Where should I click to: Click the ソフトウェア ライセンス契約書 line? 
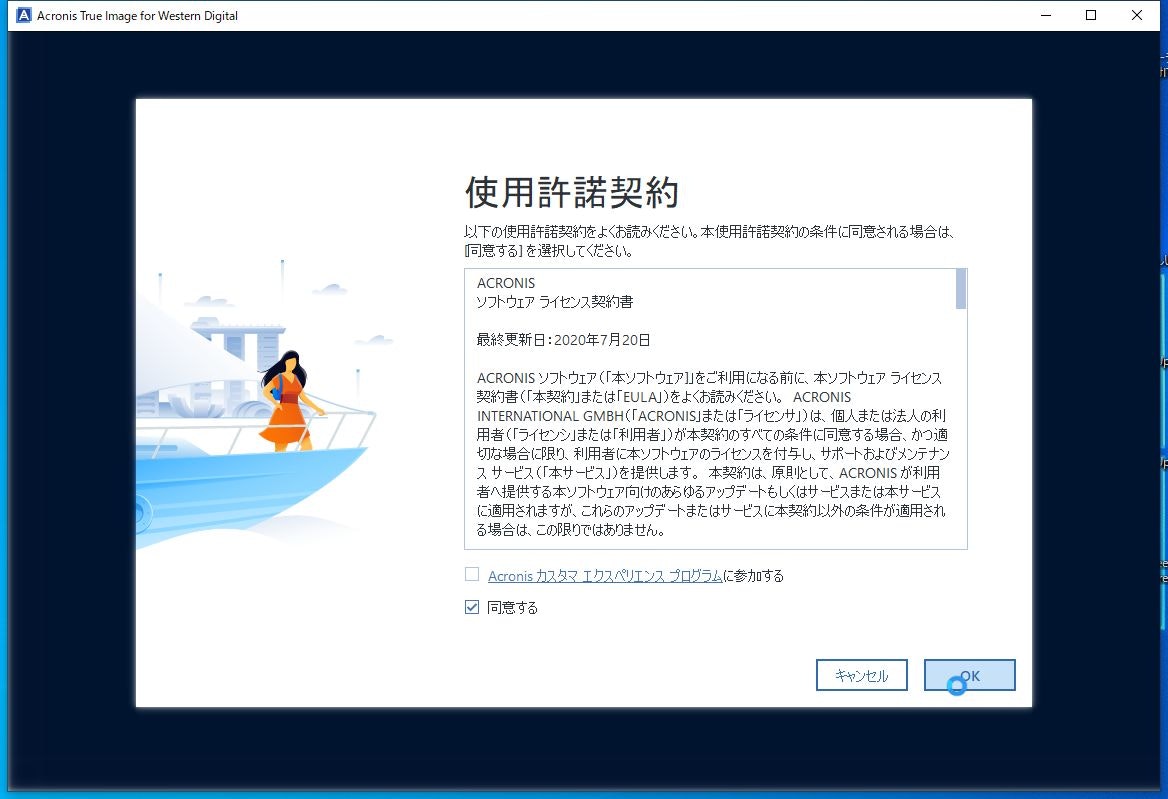555,302
